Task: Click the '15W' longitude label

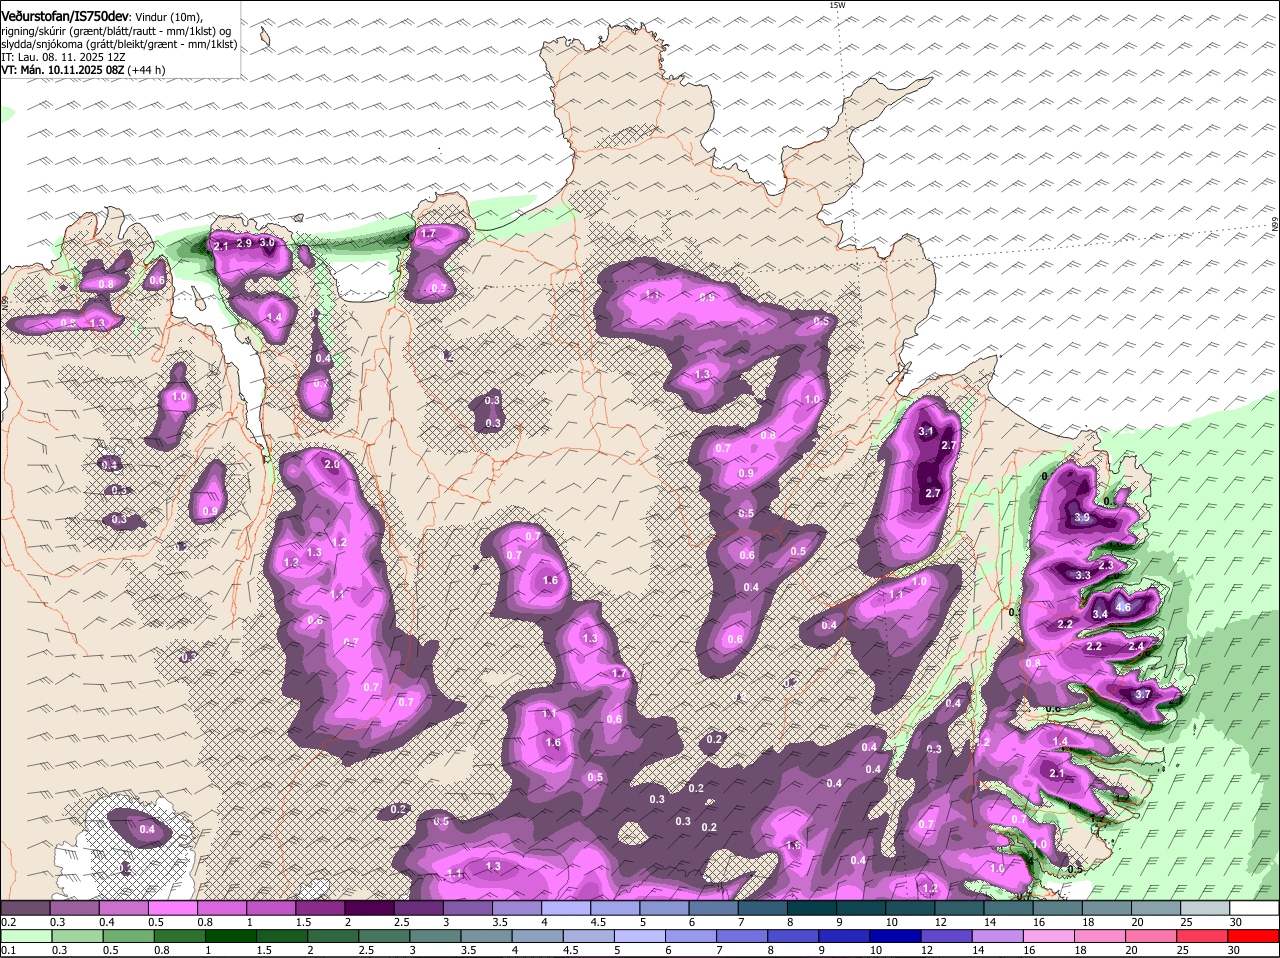Action: (x=837, y=5)
